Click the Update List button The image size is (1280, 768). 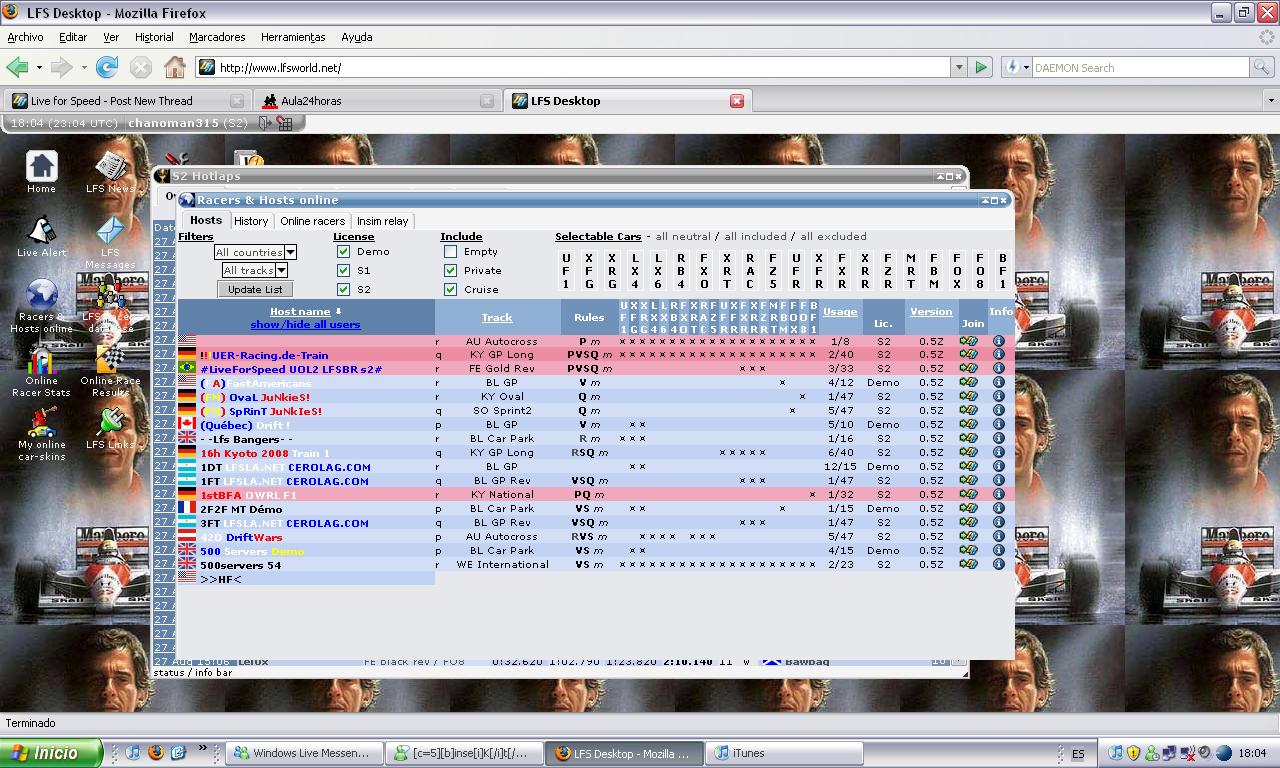click(254, 289)
